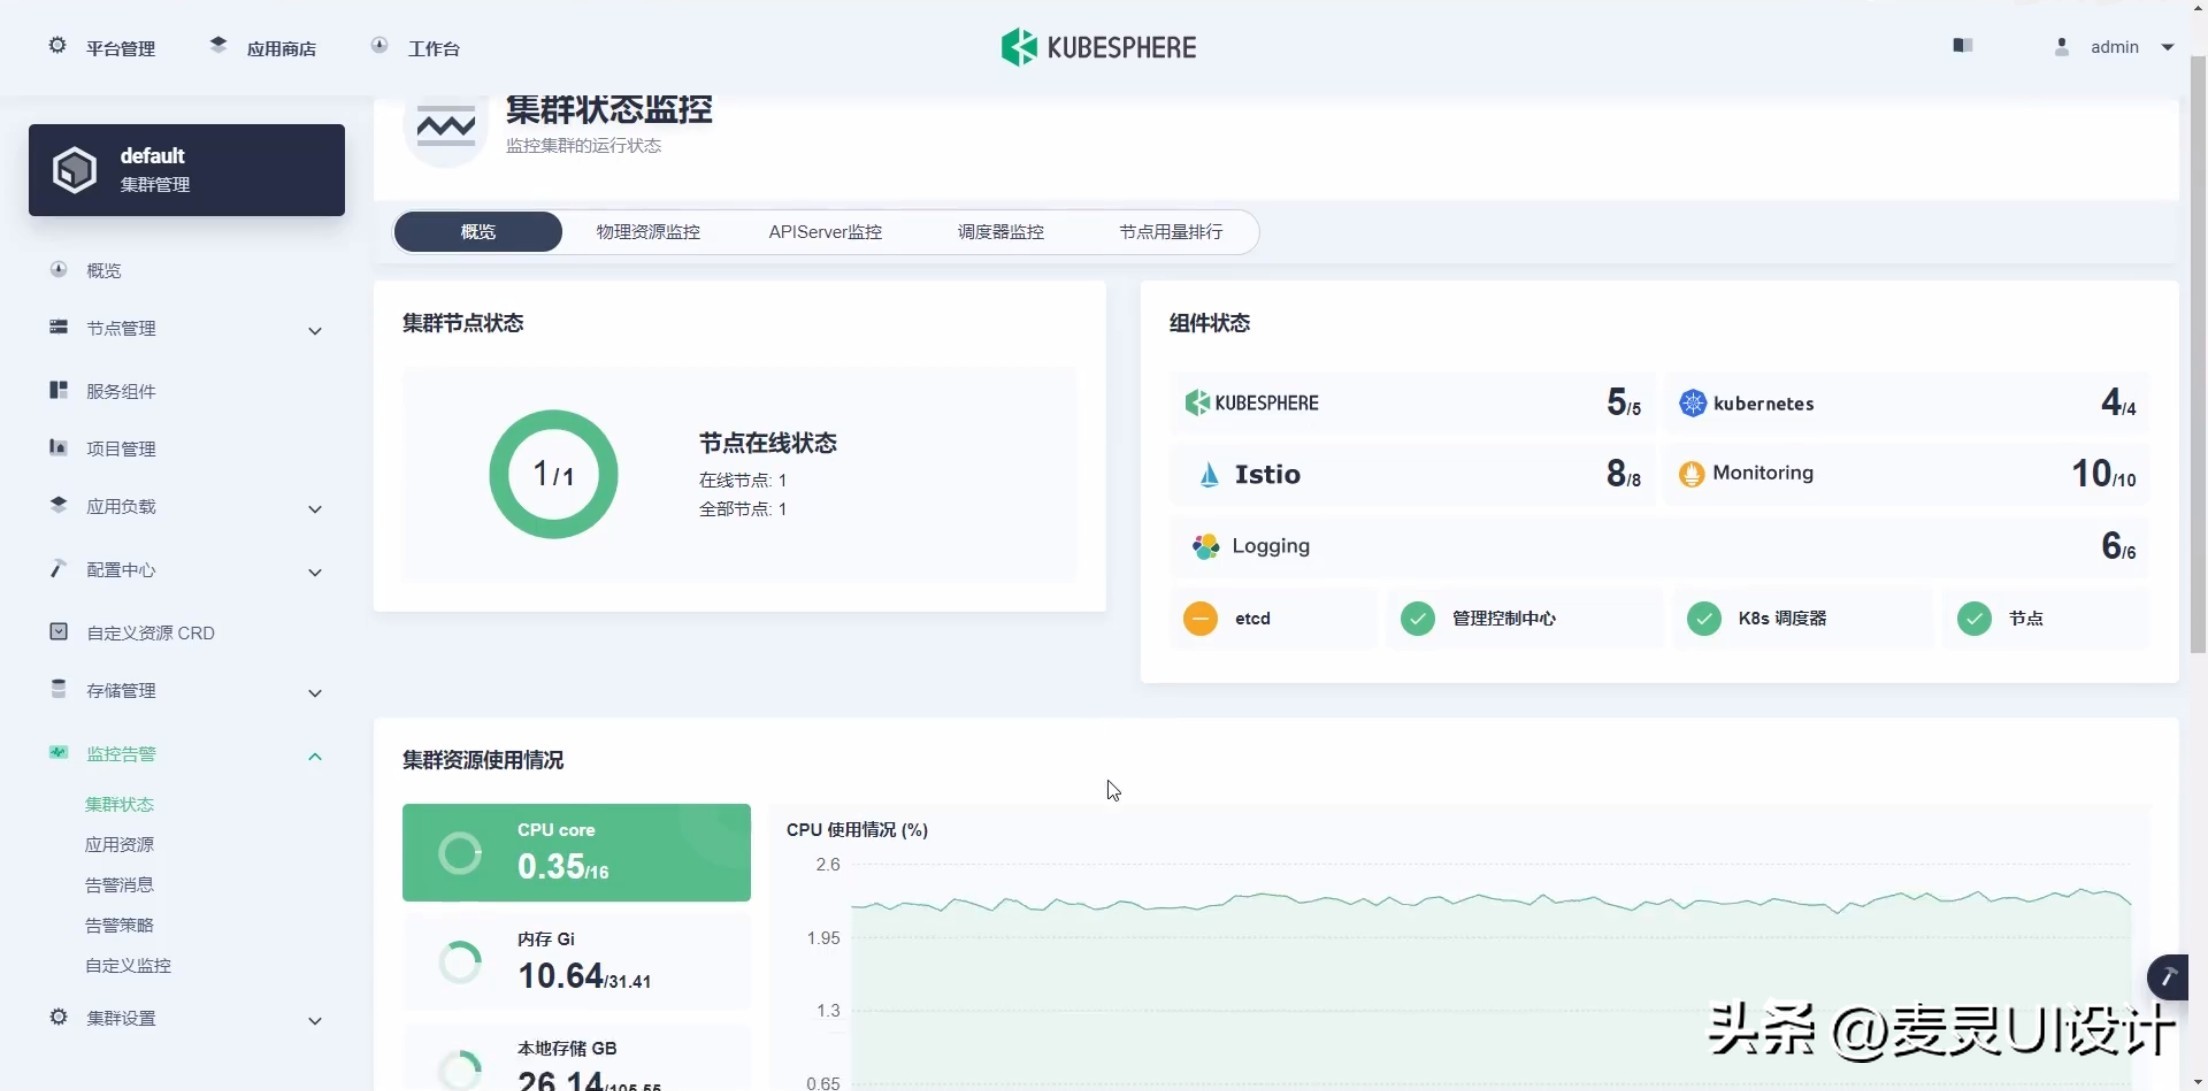The height and width of the screenshot is (1091, 2208).
Task: Switch to the APIServer监控 tab
Action: tap(824, 231)
